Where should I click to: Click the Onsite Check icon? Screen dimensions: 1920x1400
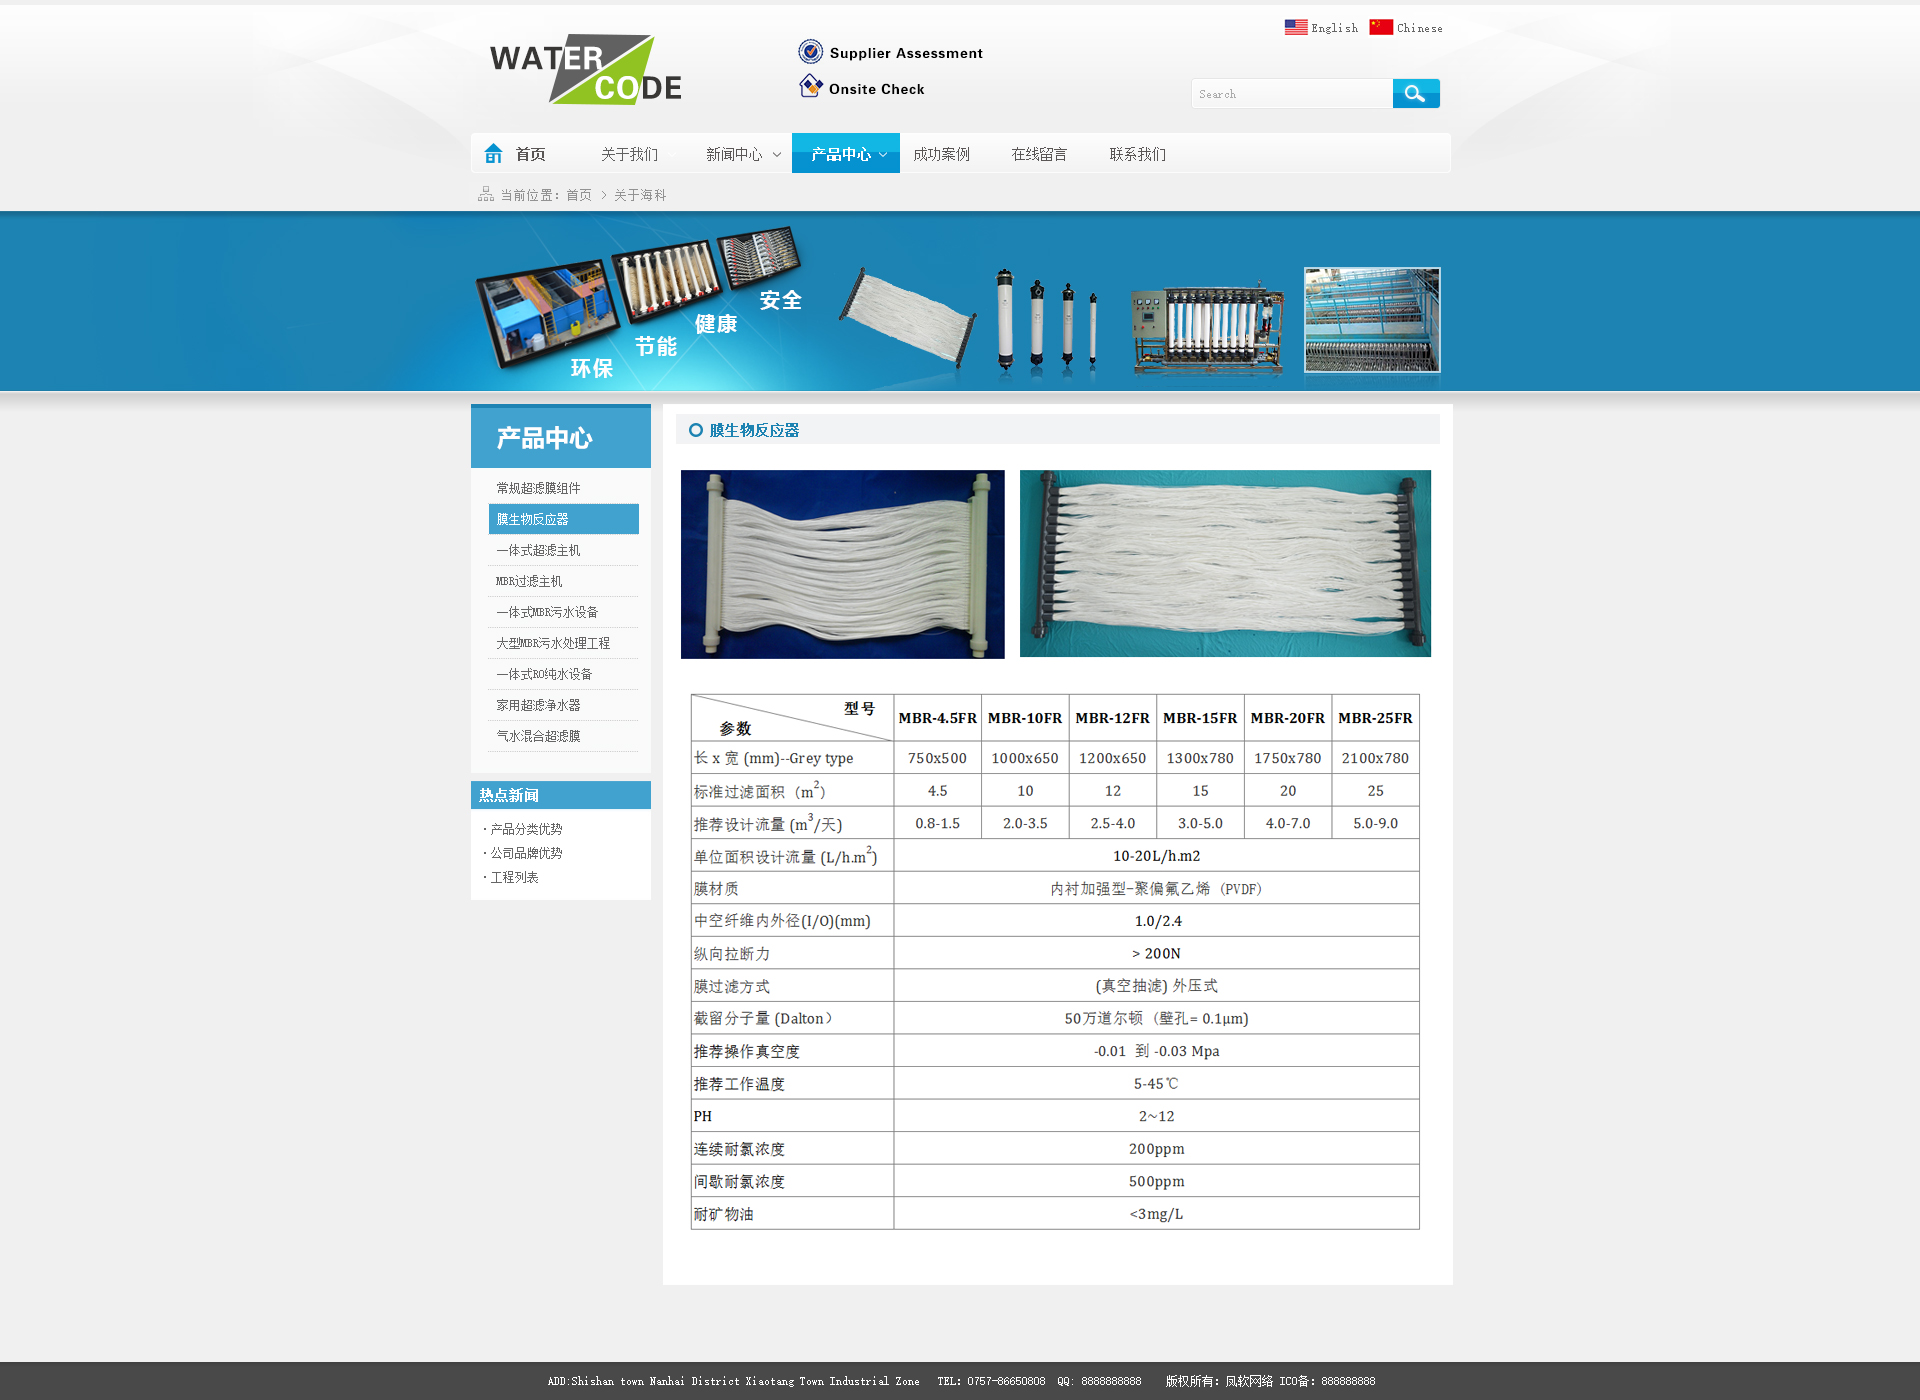810,87
